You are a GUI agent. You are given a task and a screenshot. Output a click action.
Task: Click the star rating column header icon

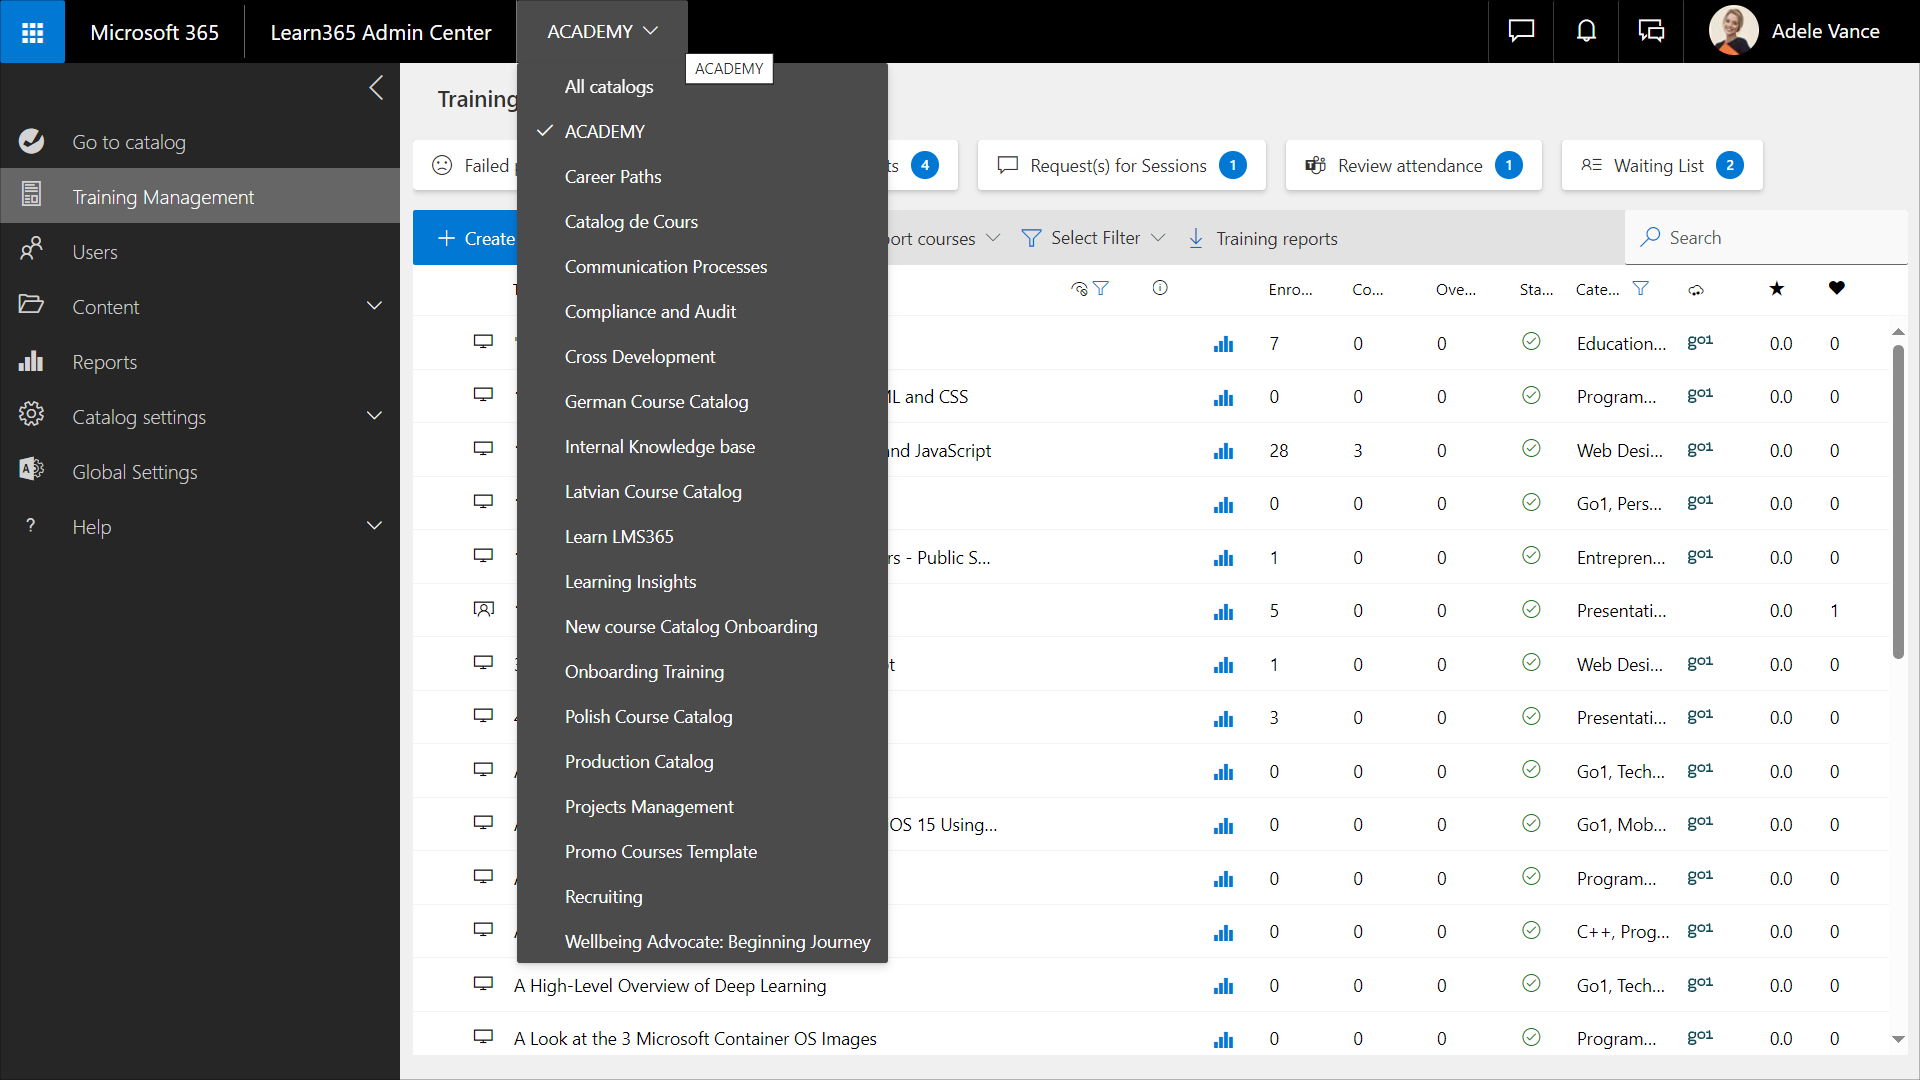click(x=1776, y=289)
